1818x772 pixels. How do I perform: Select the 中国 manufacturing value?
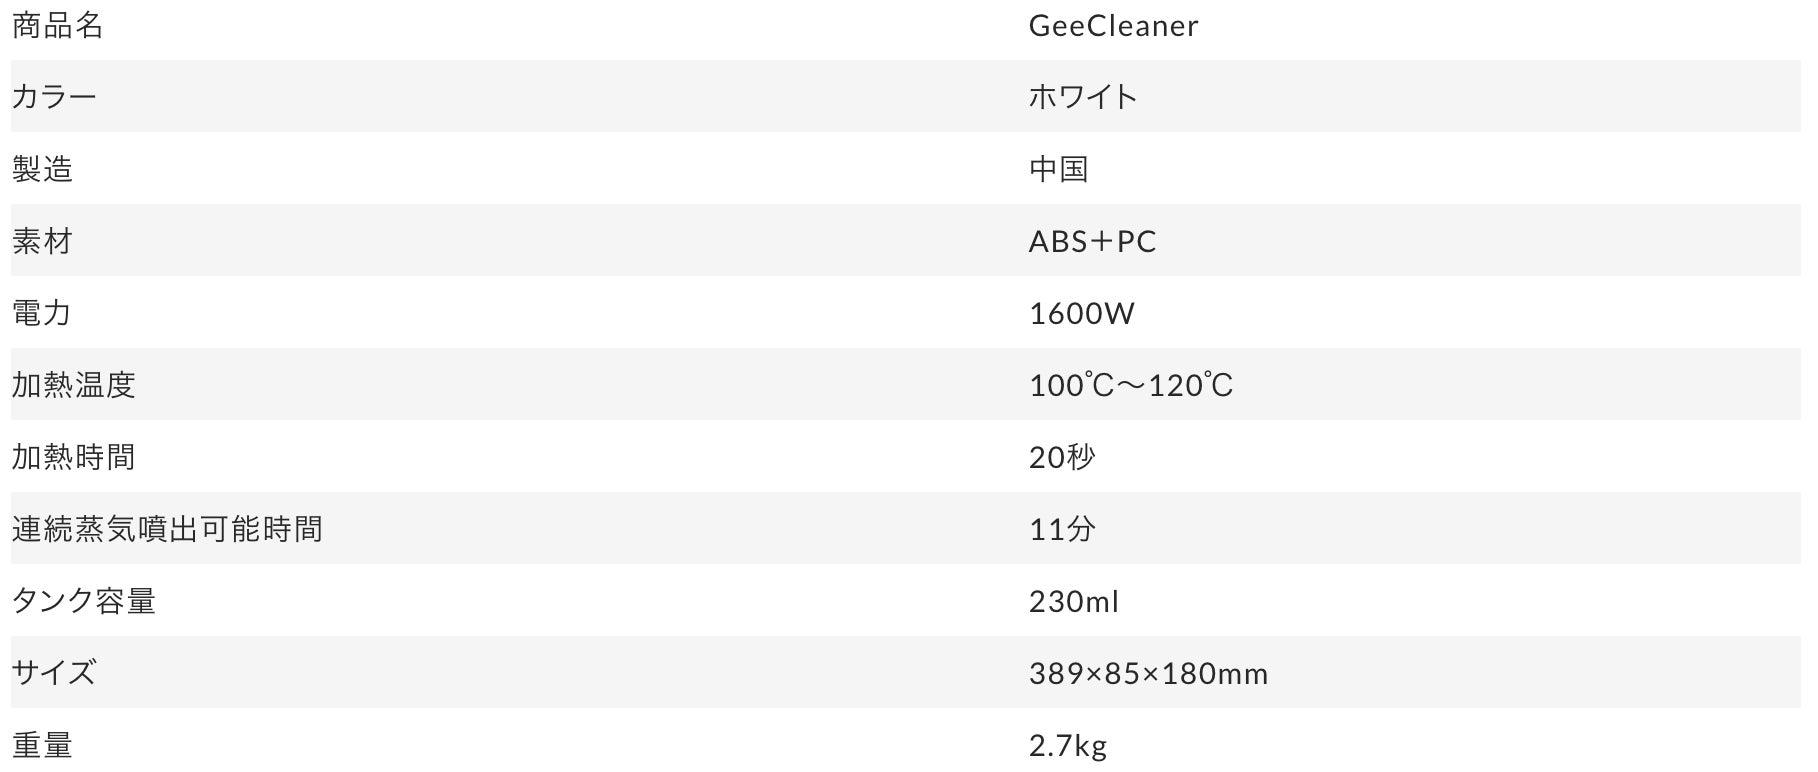1058,169
